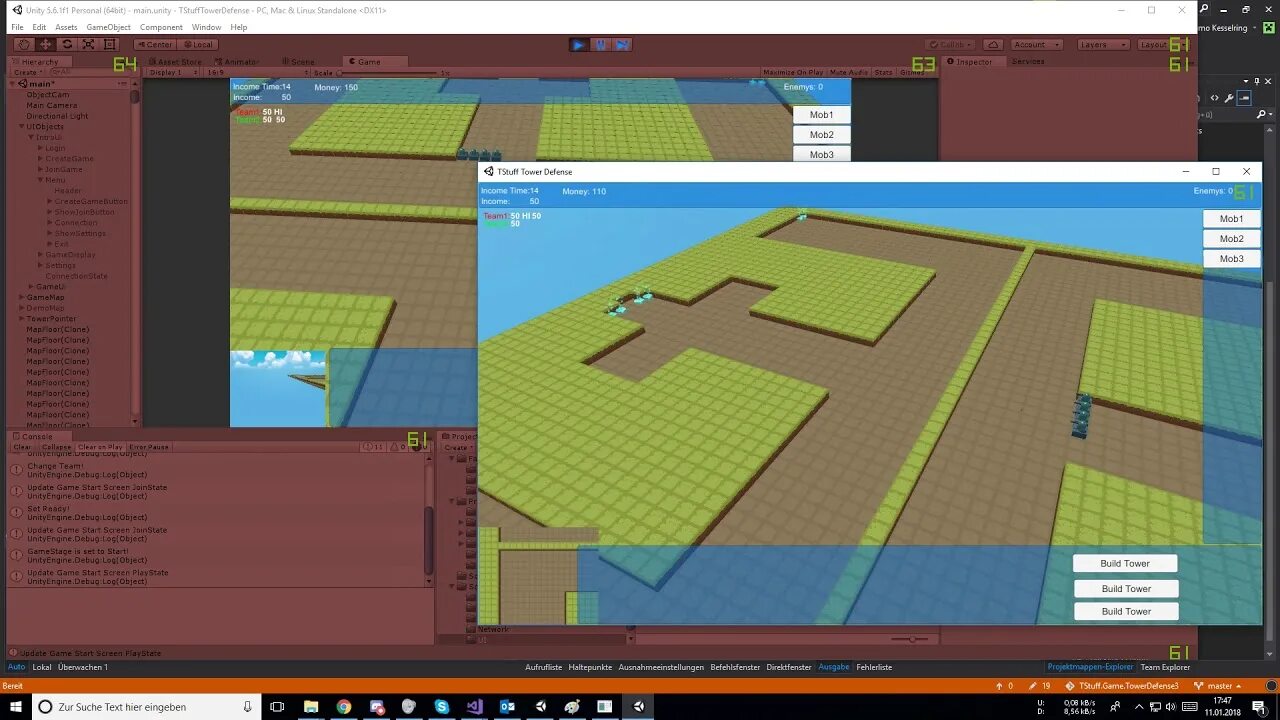Open Skype from the taskbar

(x=442, y=707)
